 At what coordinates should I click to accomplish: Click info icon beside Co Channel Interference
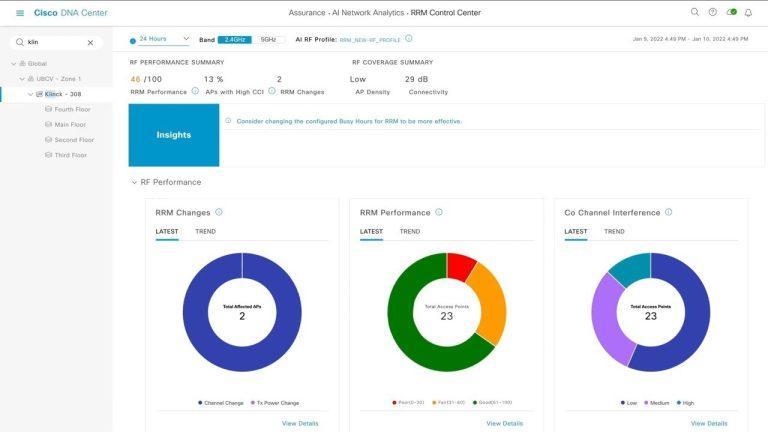click(x=669, y=212)
